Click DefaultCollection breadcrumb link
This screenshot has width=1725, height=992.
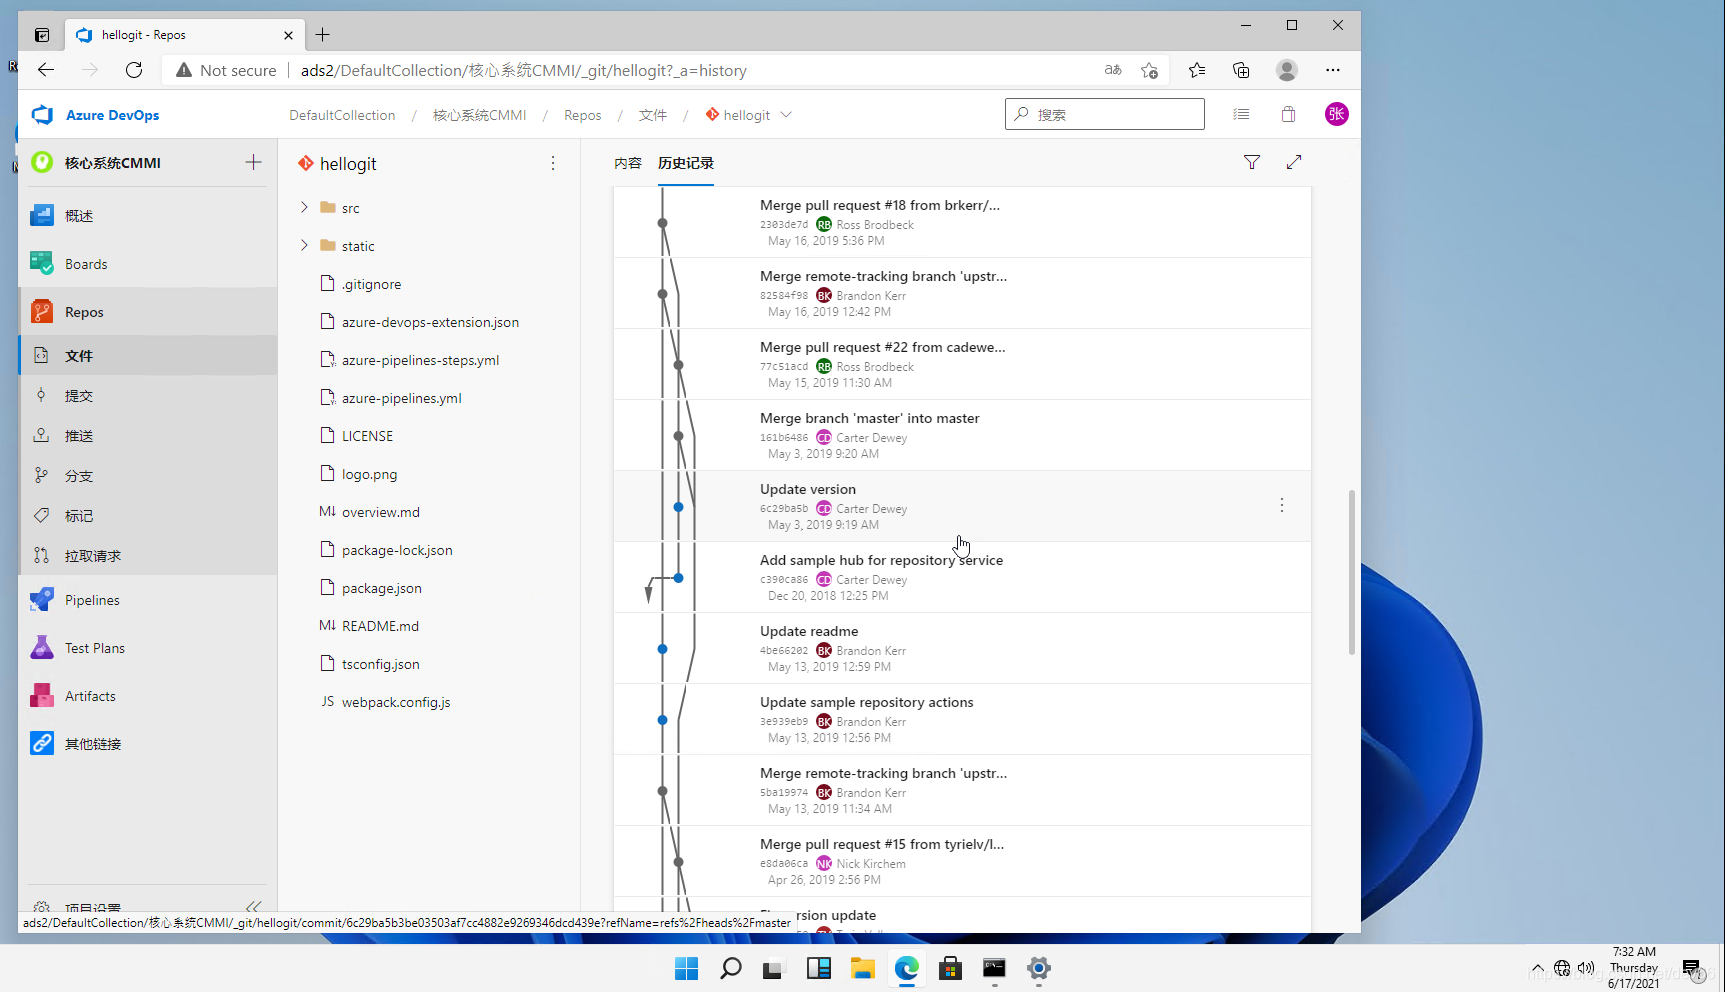coord(342,115)
